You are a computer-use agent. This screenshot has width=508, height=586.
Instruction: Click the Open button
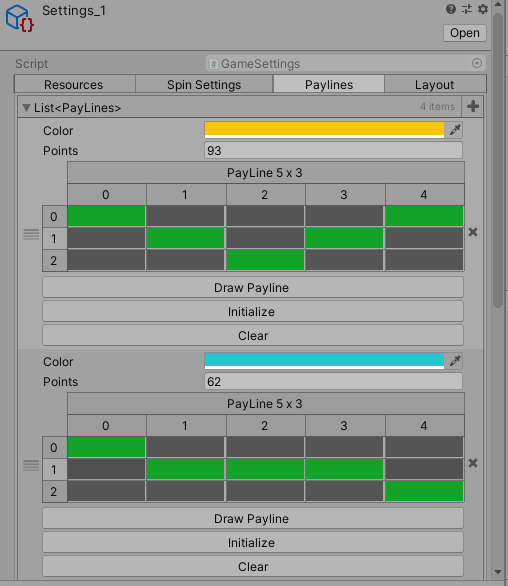pyautogui.click(x=465, y=33)
